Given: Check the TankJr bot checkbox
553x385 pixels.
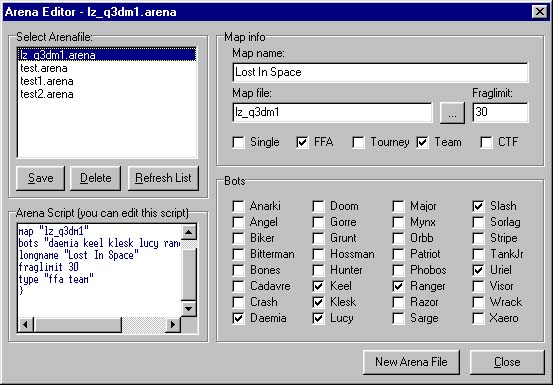Looking at the screenshot, I should point(479,254).
